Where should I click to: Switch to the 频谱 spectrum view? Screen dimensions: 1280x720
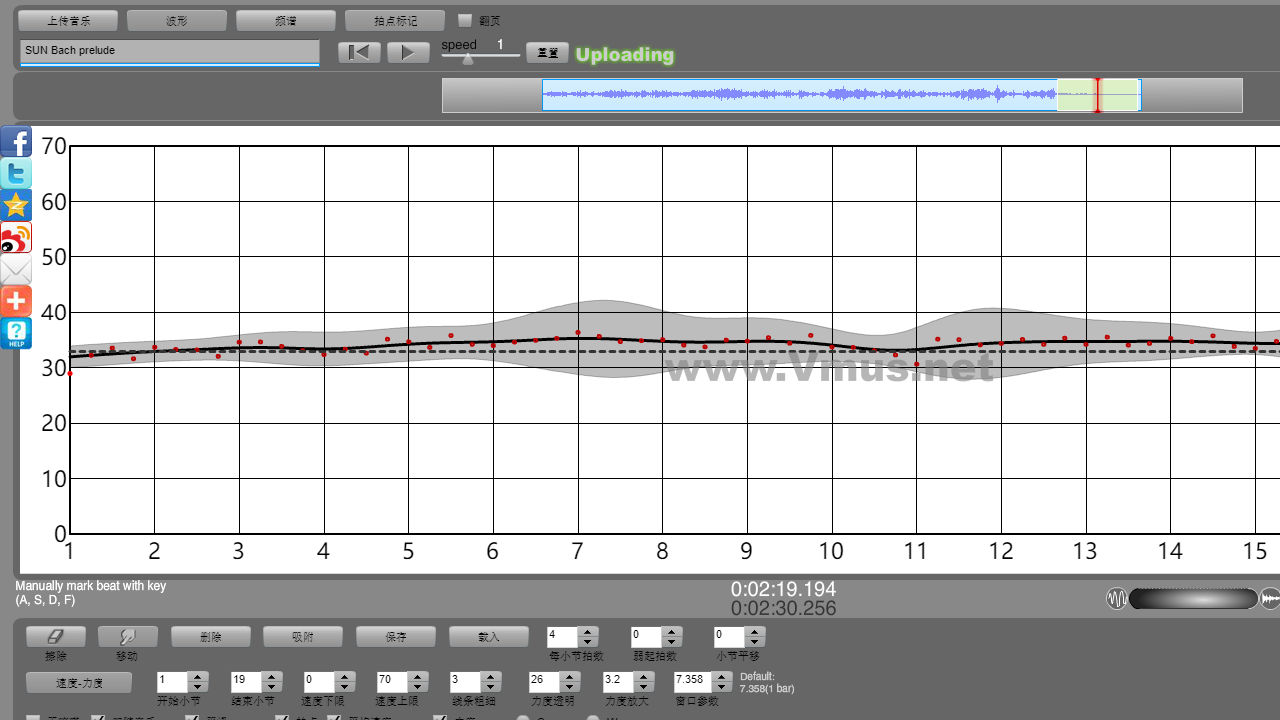pyautogui.click(x=286, y=20)
